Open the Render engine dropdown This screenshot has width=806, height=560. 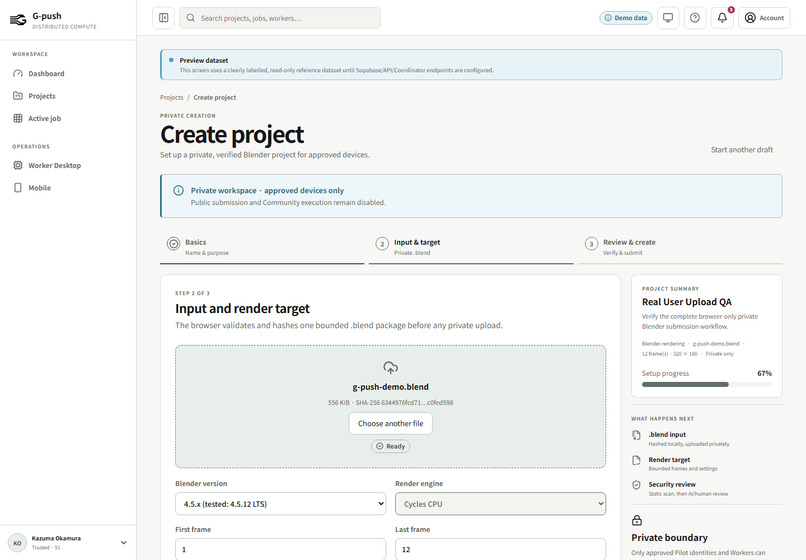(x=501, y=504)
